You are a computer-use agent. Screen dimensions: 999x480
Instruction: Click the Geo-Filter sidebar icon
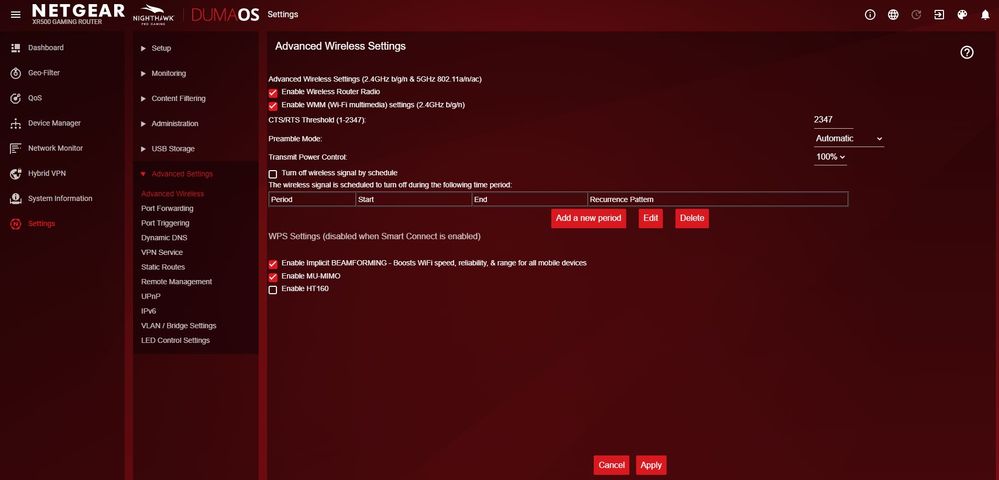16,73
